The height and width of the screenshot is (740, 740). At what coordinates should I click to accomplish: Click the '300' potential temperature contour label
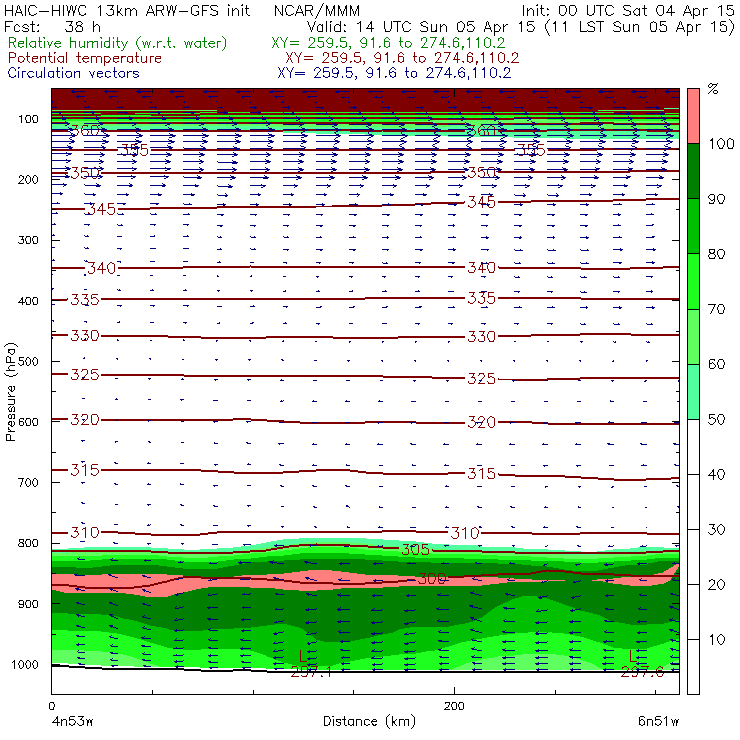[432, 578]
